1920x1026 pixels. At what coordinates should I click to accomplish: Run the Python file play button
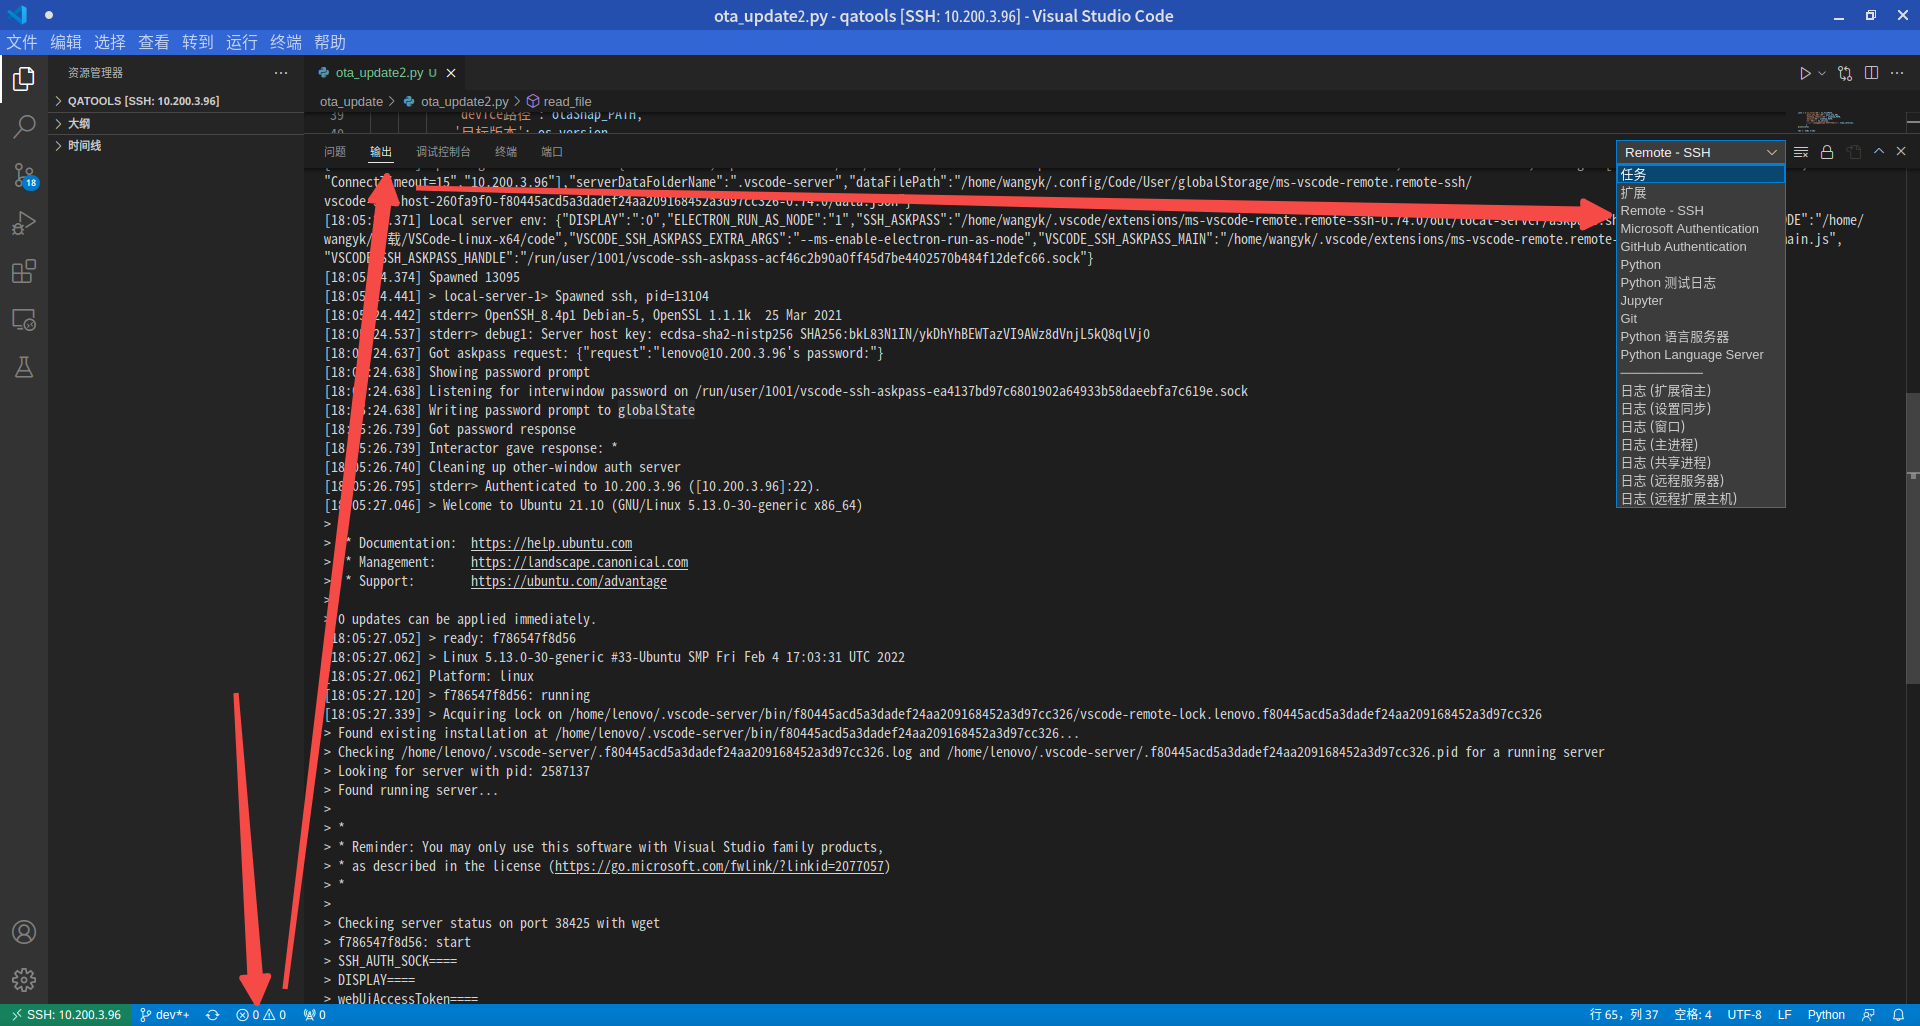[x=1804, y=73]
